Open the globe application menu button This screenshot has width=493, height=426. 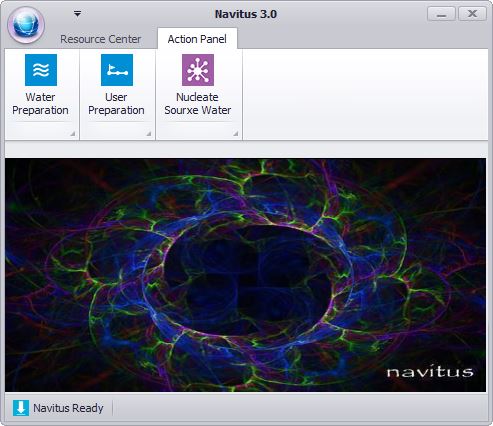26,25
